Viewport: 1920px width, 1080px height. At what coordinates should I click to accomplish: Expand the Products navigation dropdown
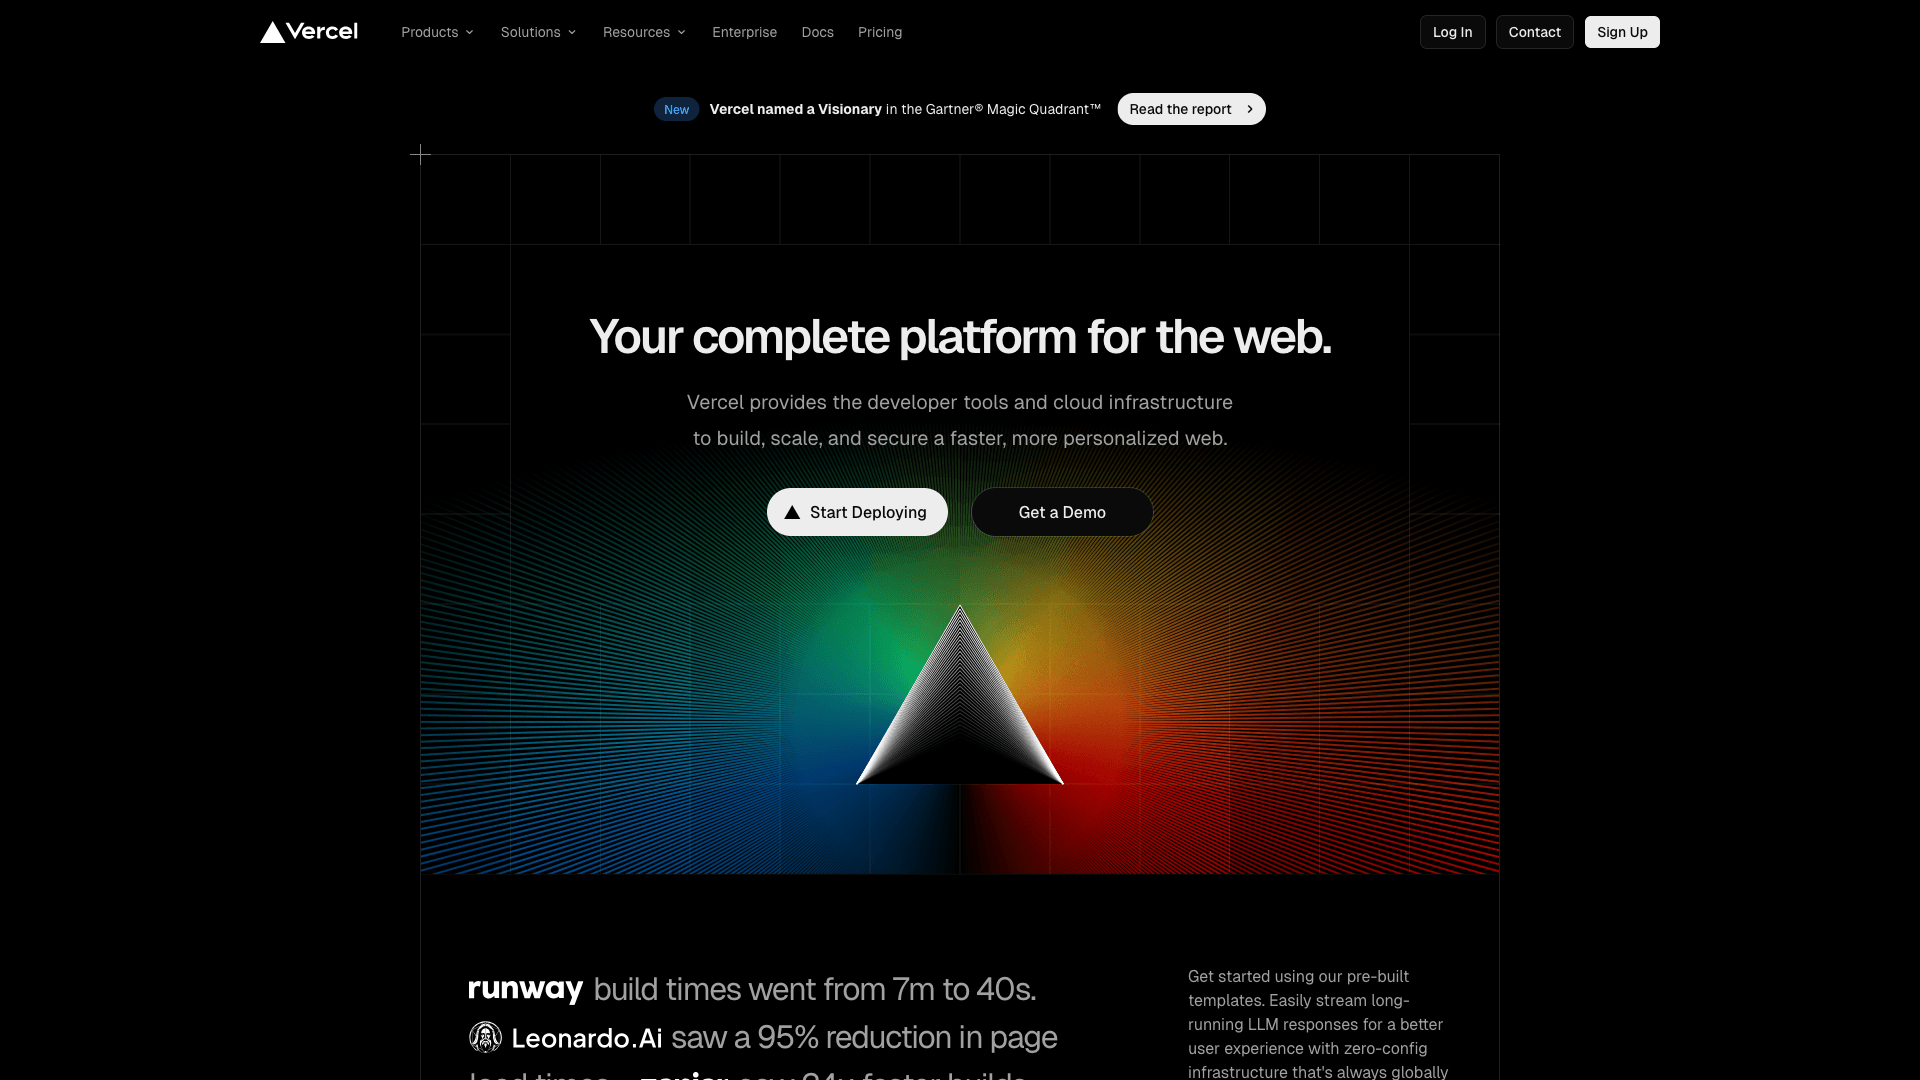point(436,32)
